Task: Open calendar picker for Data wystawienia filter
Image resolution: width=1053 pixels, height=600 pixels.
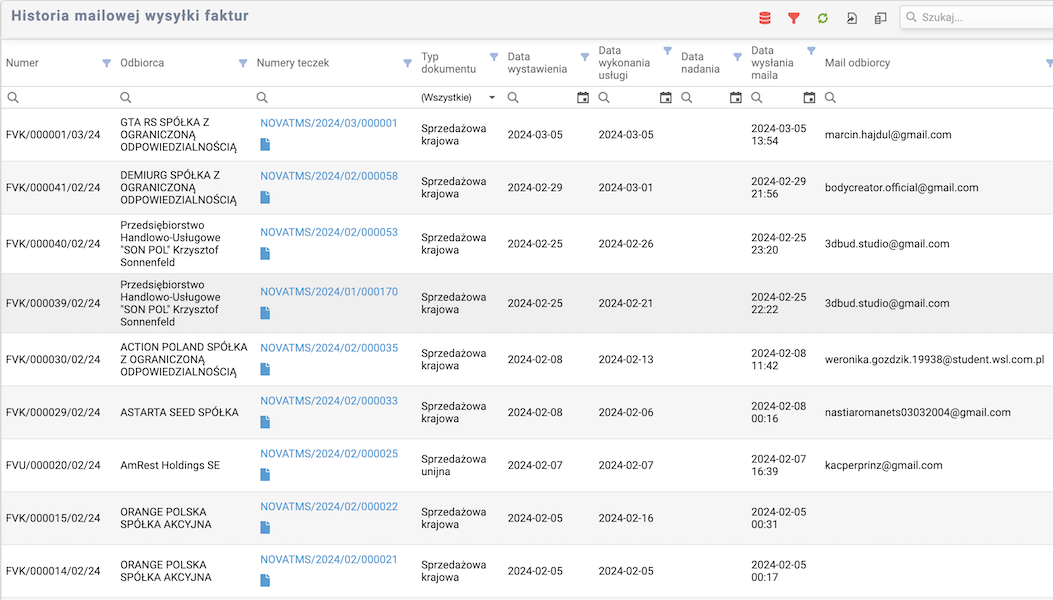Action: (583, 98)
